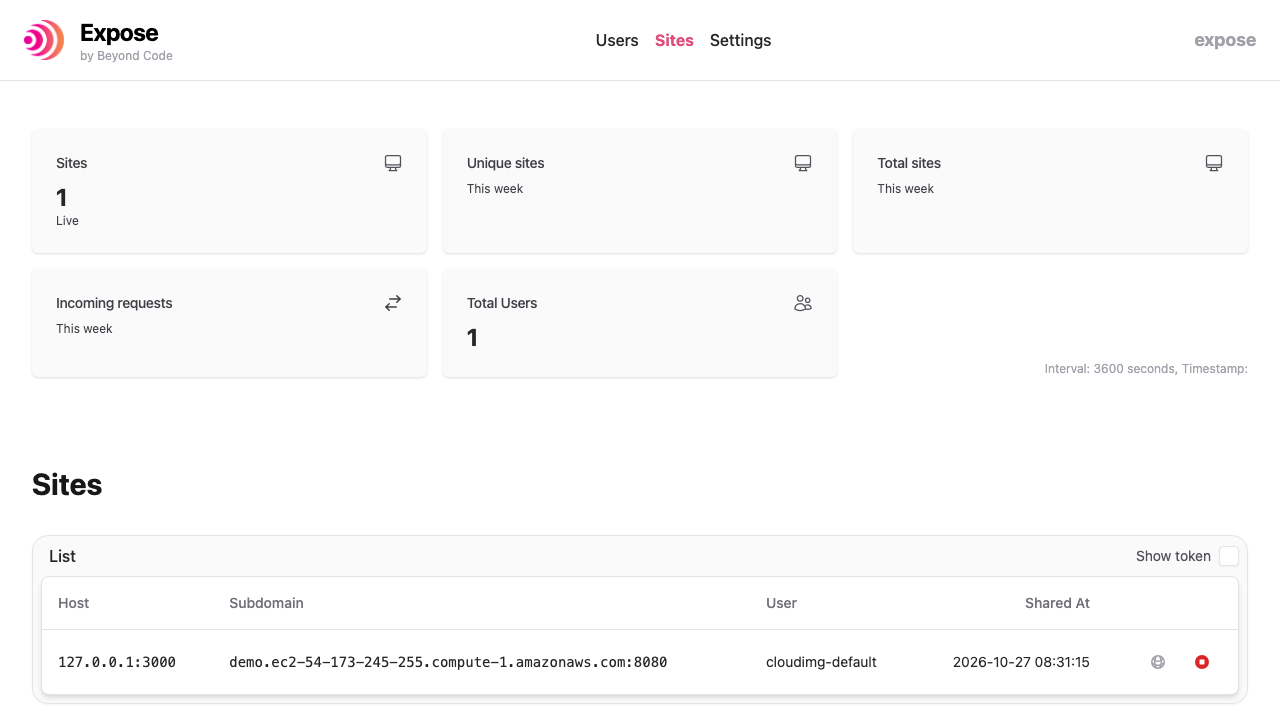1280x720 pixels.
Task: Click the shared time 2026-10-27 08:31:15
Action: [x=1021, y=662]
